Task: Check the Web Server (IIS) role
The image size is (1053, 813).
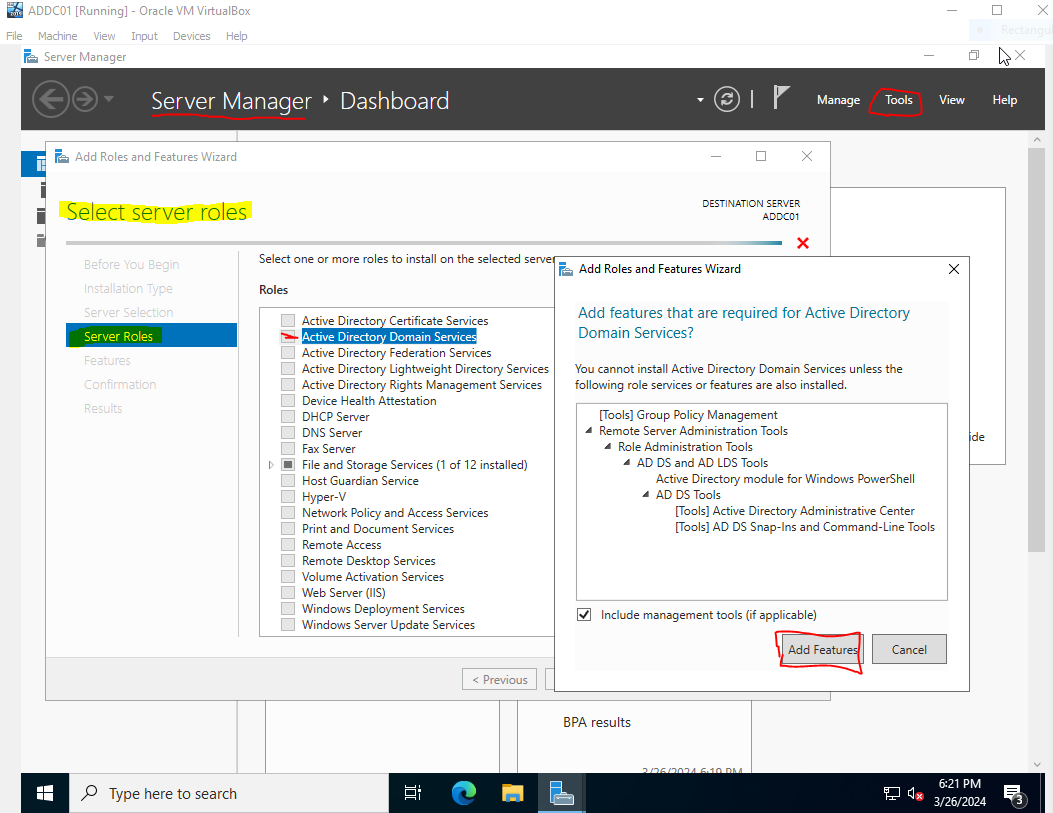Action: point(288,592)
